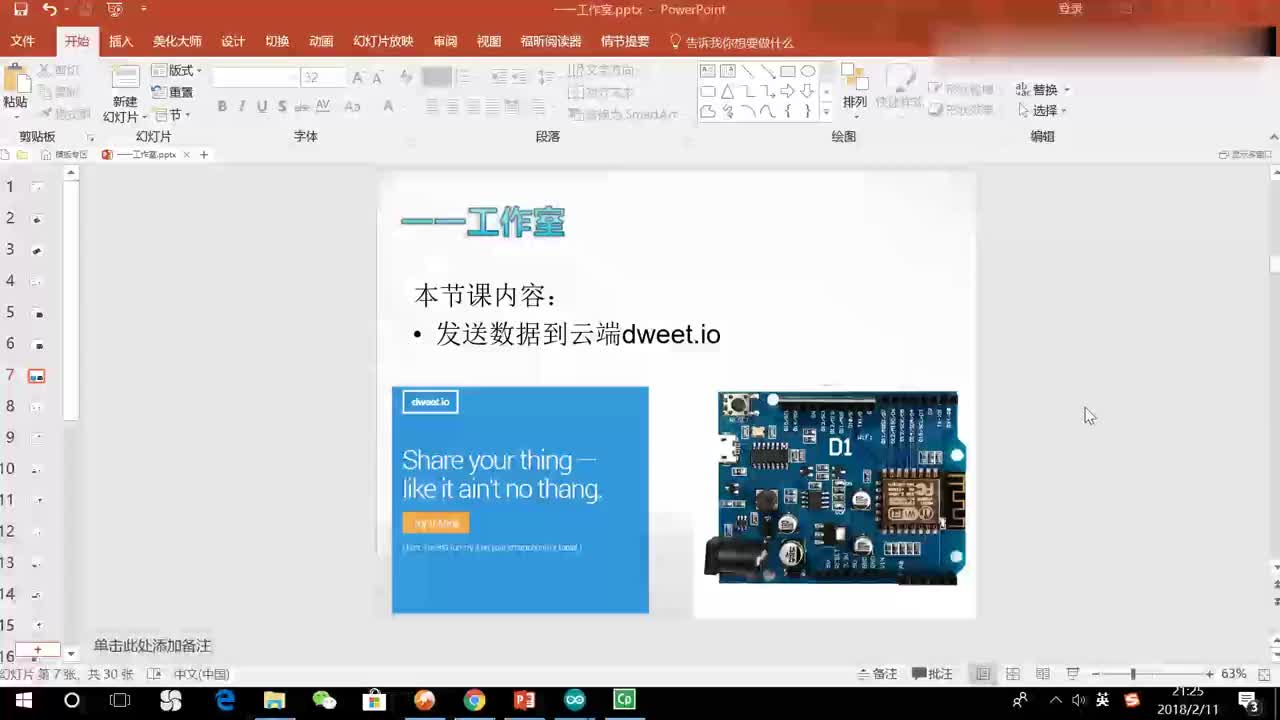This screenshot has height=720, width=1280.
Task: Select the triangle shape in the gallery
Action: coord(728,91)
